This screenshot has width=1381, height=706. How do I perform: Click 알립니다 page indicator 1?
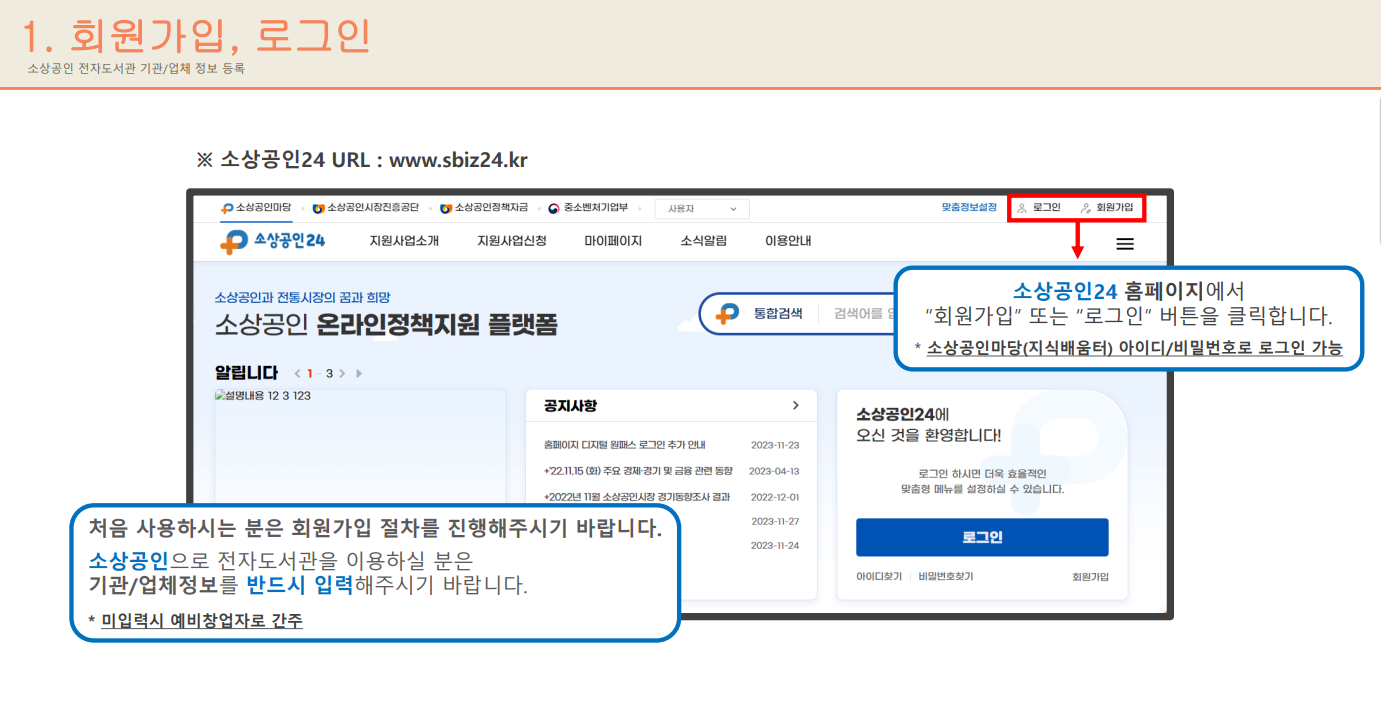coord(310,373)
